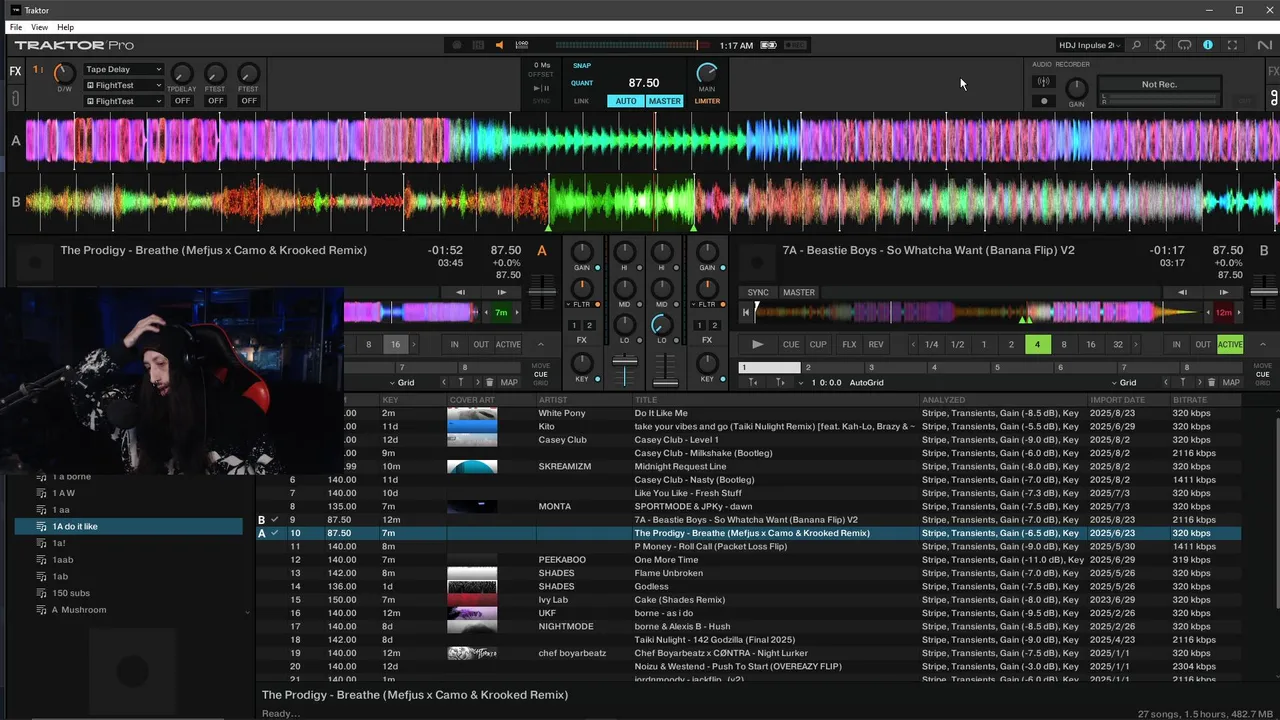Click SYNC on deck B

(759, 292)
